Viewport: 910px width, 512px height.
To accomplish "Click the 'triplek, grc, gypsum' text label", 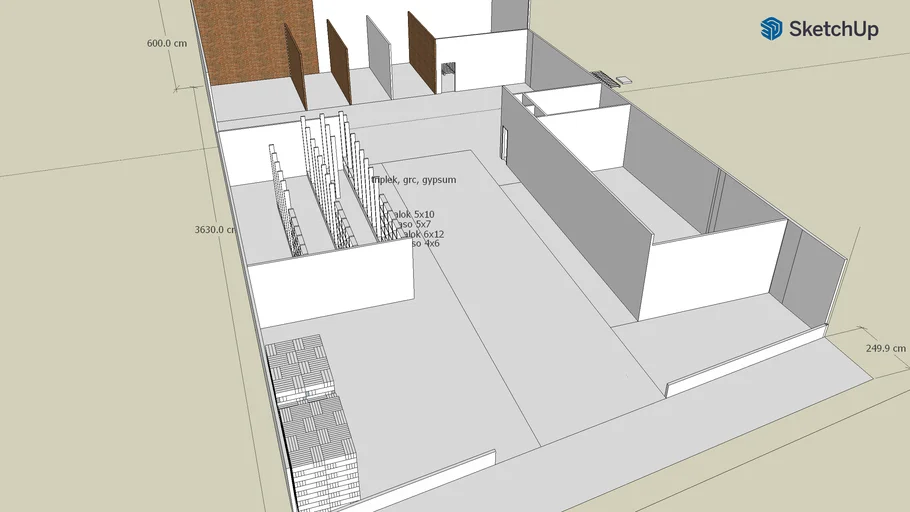I will [x=414, y=181].
